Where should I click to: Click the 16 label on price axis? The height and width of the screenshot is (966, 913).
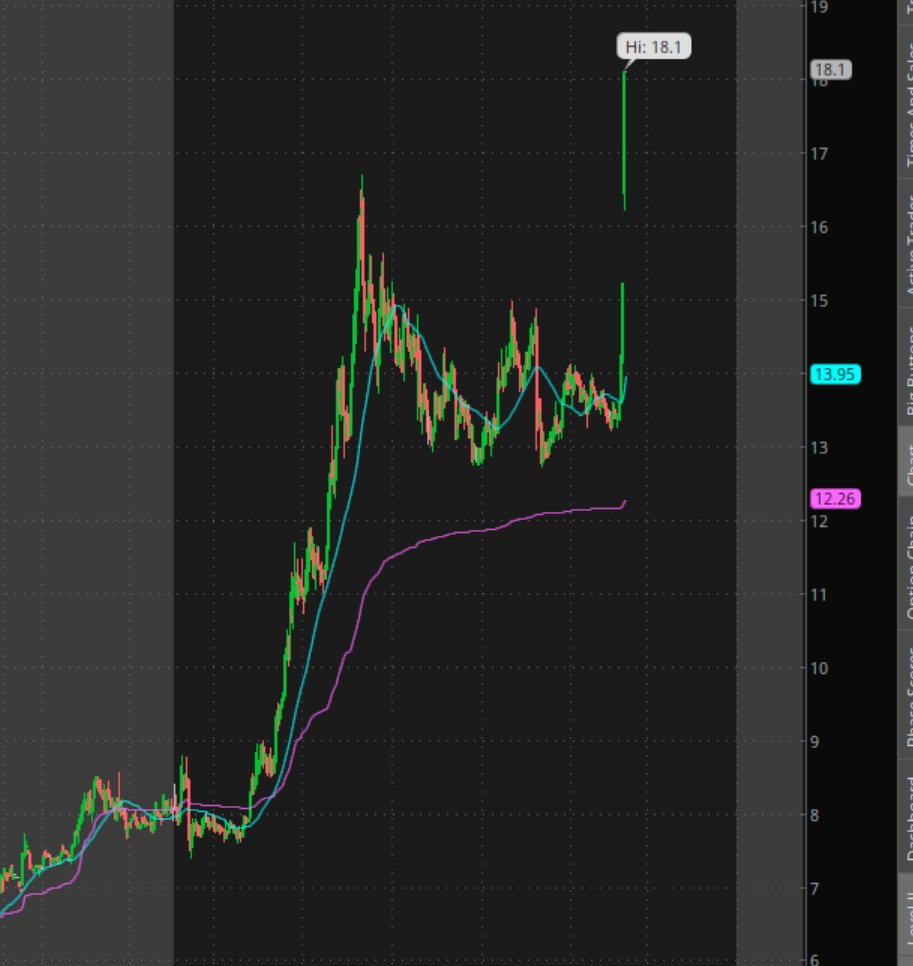tap(819, 227)
